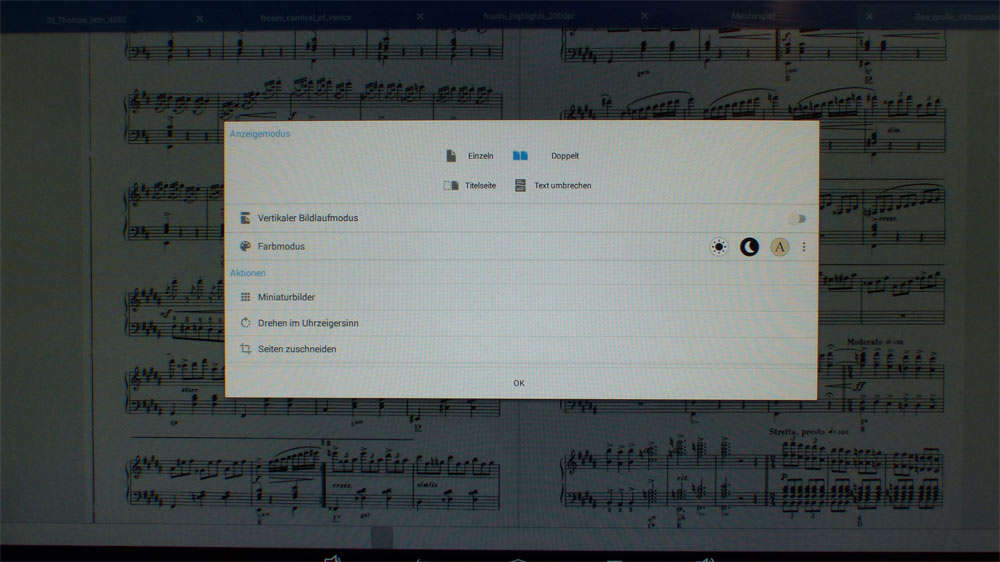This screenshot has width=1000, height=562.
Task: Switch to the frosini_carnival_of_venice tab
Action: [306, 18]
